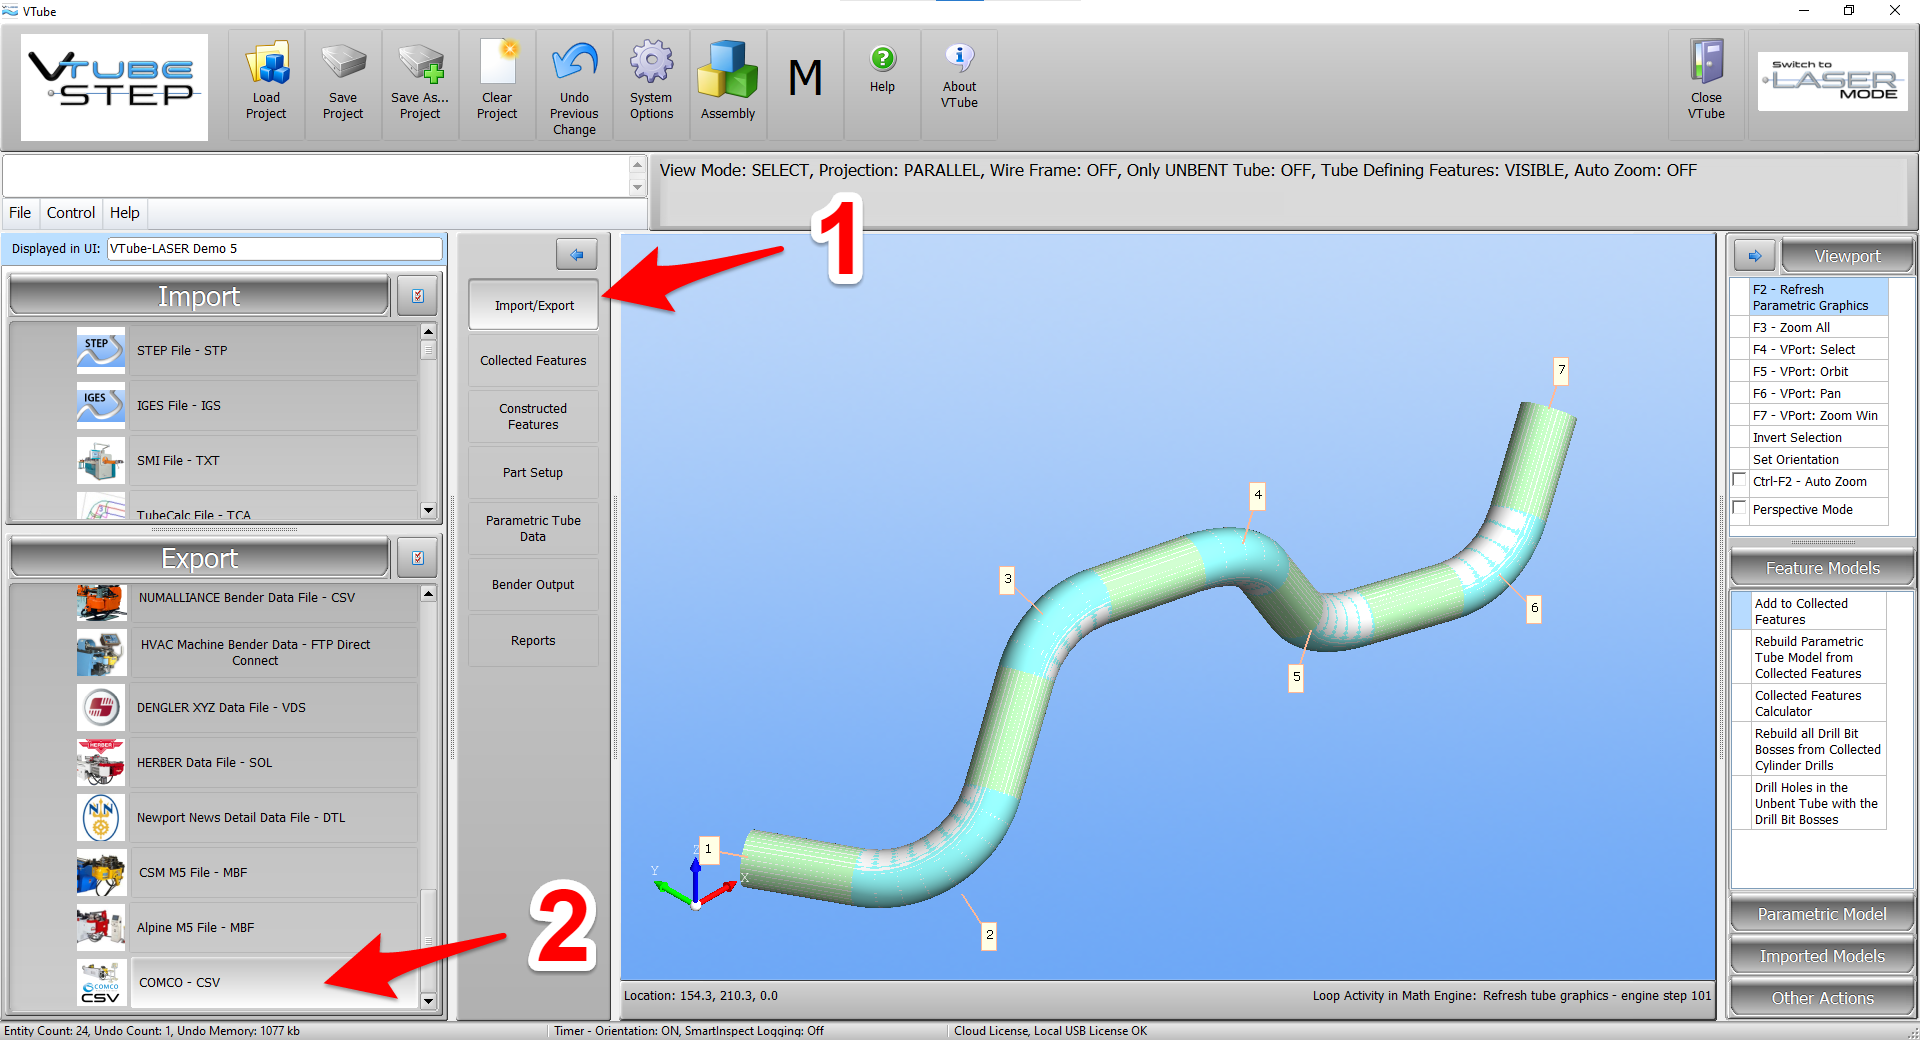Enable Ctrl-F2 Auto Zoom checkbox
The width and height of the screenshot is (1920, 1040).
click(1740, 481)
